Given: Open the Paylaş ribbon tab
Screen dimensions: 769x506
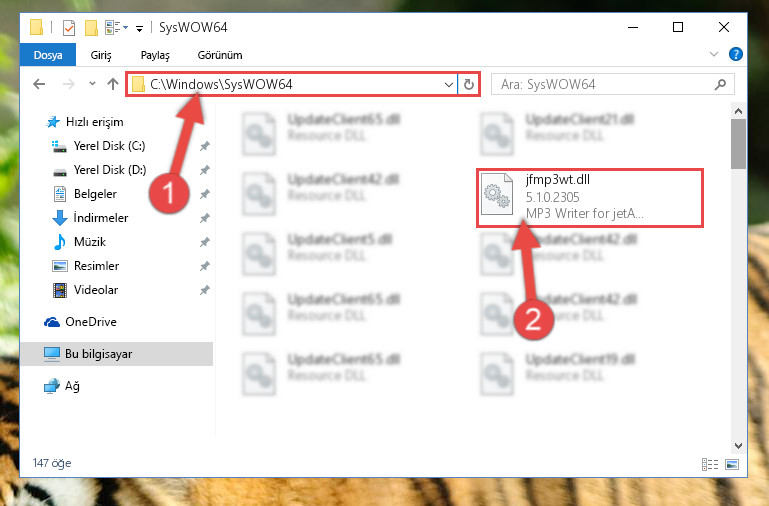Looking at the screenshot, I should 155,55.
